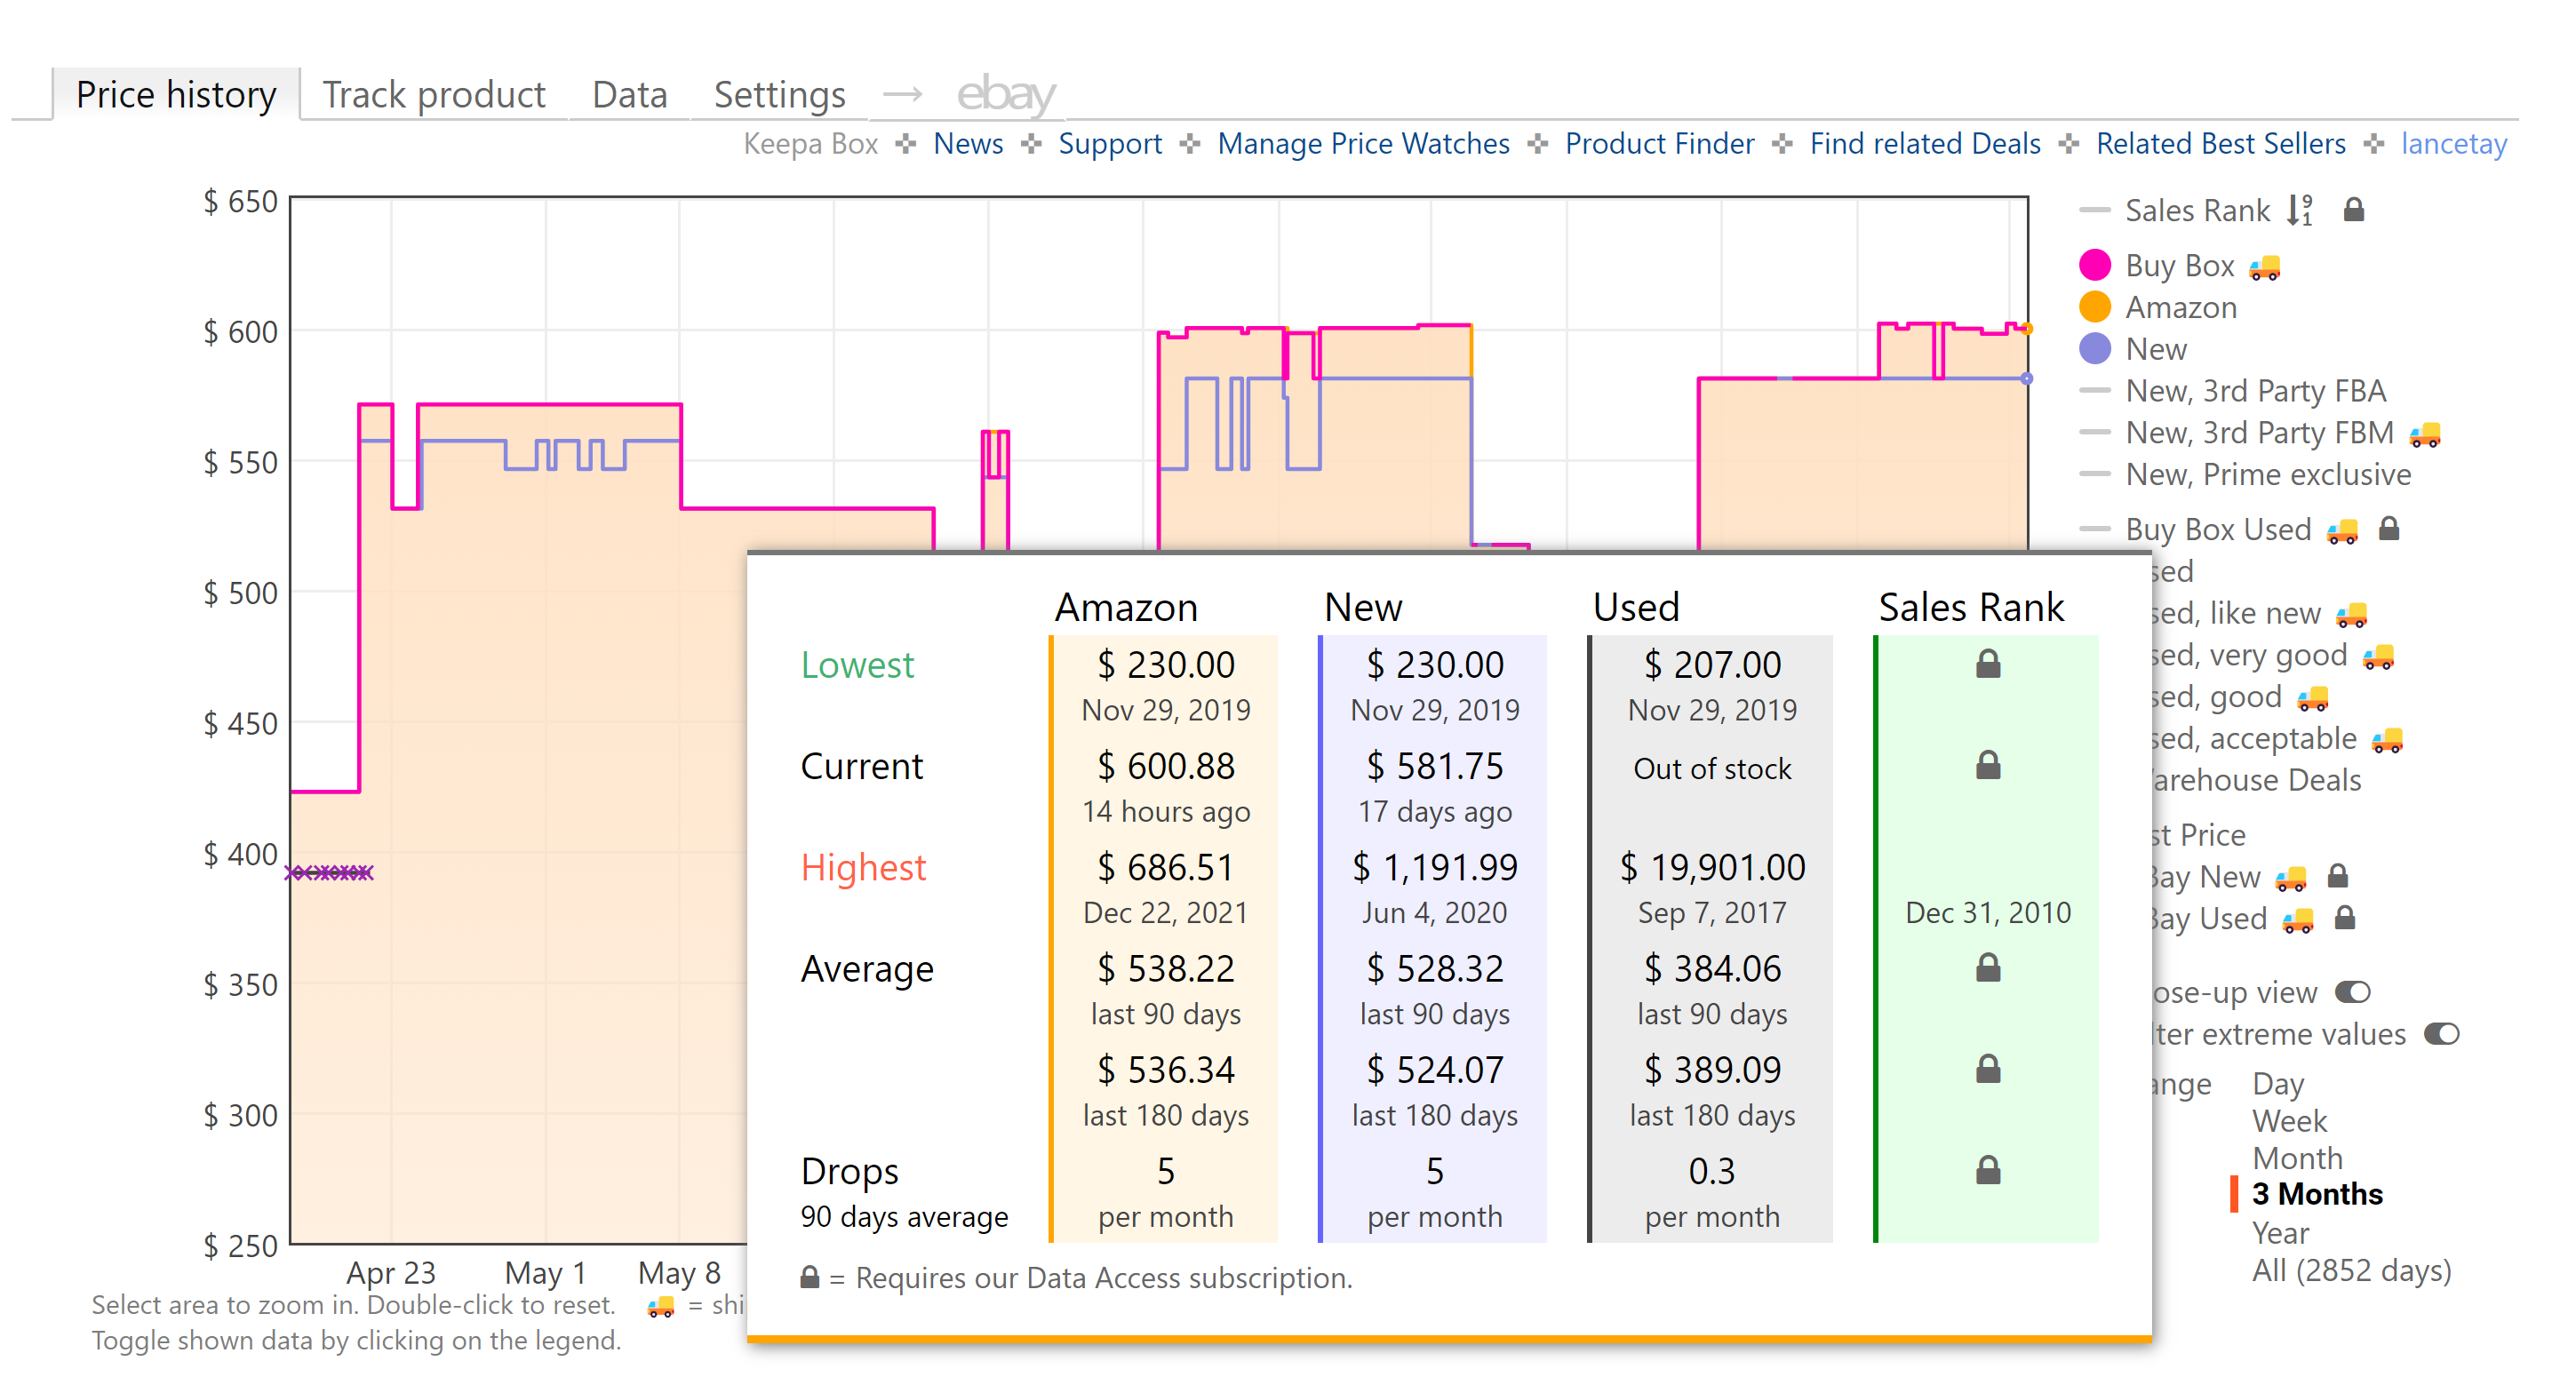Click the truck icon in the chart footer legend
The height and width of the screenshot is (1377, 2576).
(660, 1306)
